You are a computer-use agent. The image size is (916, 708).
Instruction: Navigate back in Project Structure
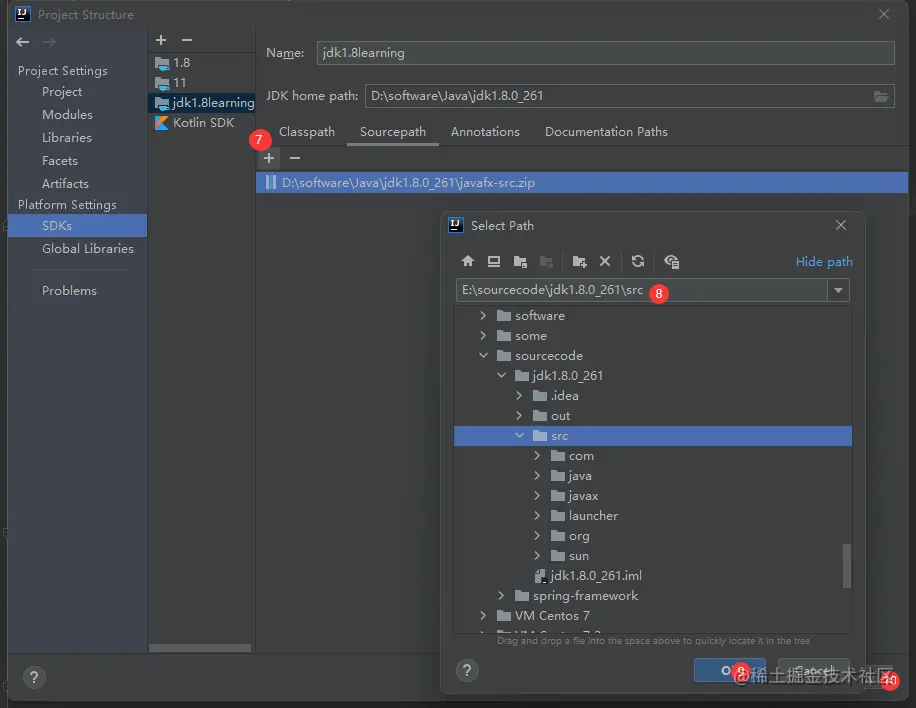point(23,41)
